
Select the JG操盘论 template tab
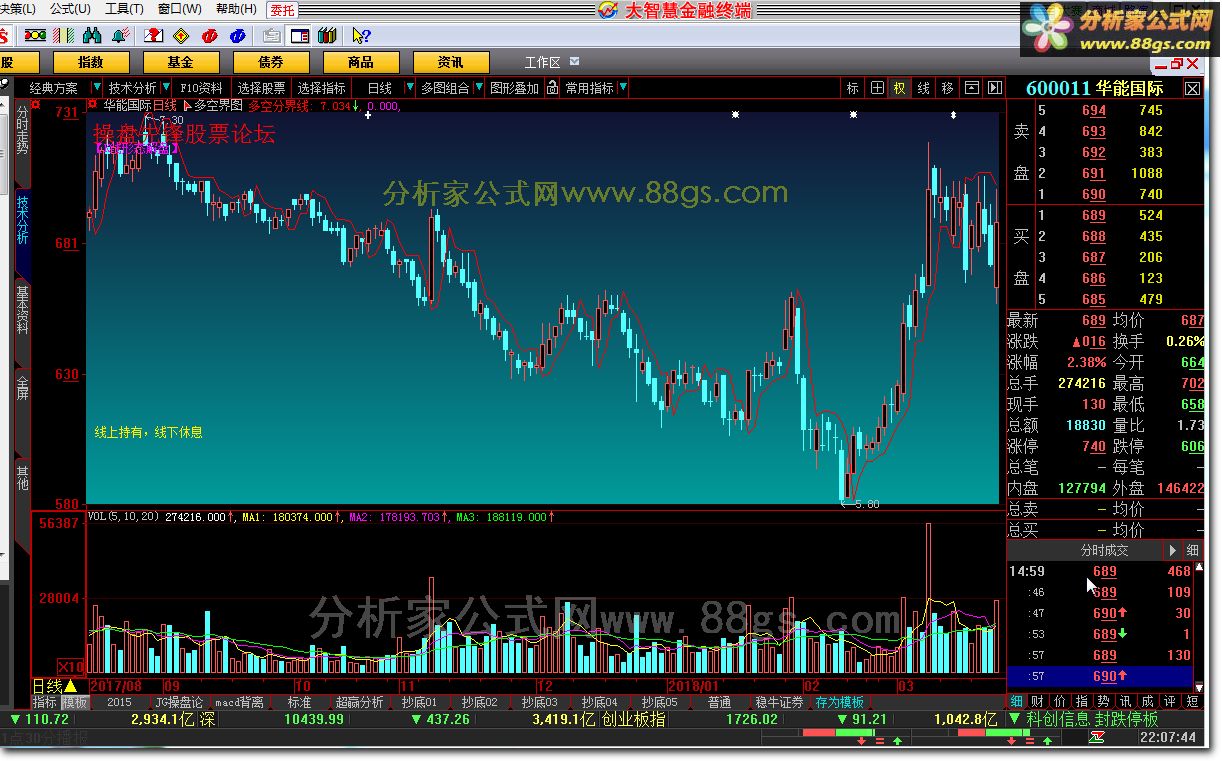pyautogui.click(x=179, y=703)
